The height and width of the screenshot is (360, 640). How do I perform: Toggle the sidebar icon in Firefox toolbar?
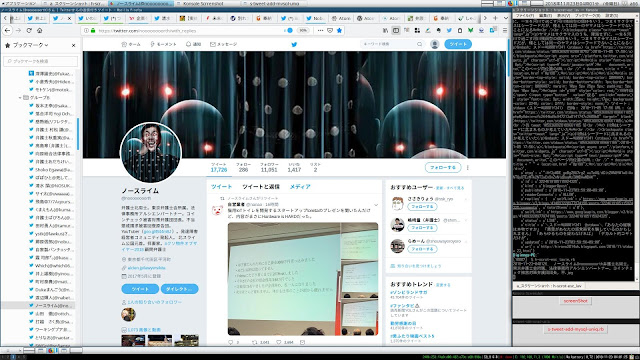tap(396, 31)
